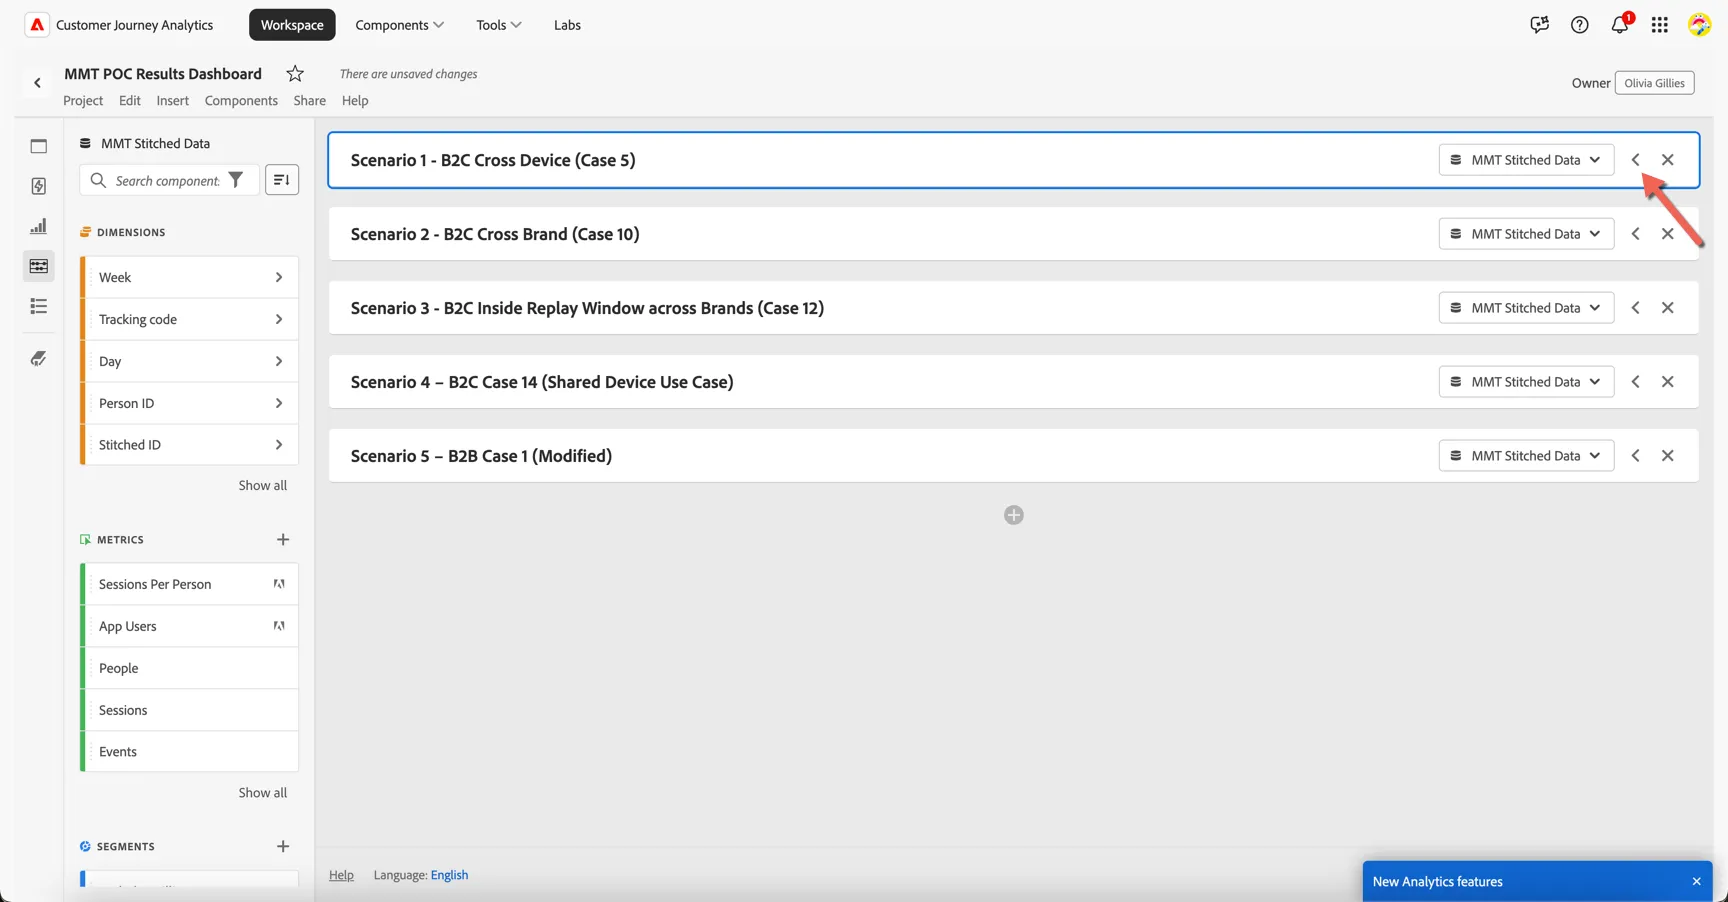The height and width of the screenshot is (902, 1728).
Task: Expand the Scenario 3 panel chevron
Action: 1636,308
